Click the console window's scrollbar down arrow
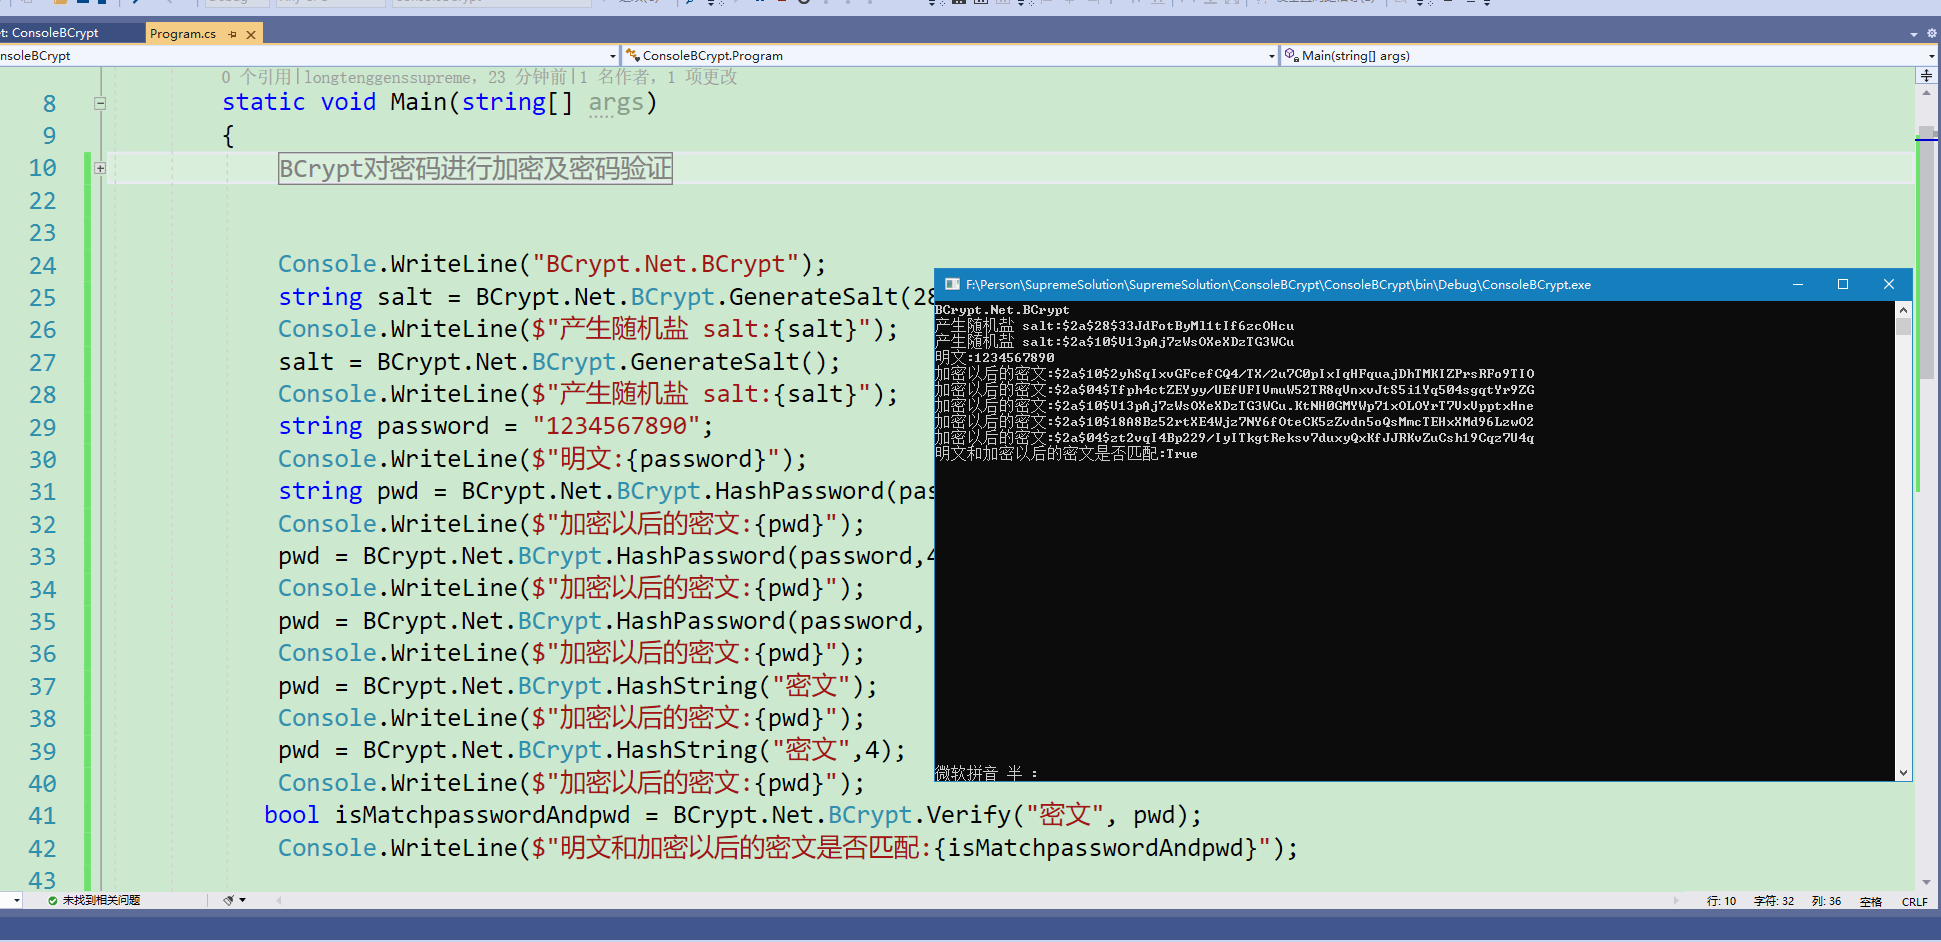 pyautogui.click(x=1903, y=773)
